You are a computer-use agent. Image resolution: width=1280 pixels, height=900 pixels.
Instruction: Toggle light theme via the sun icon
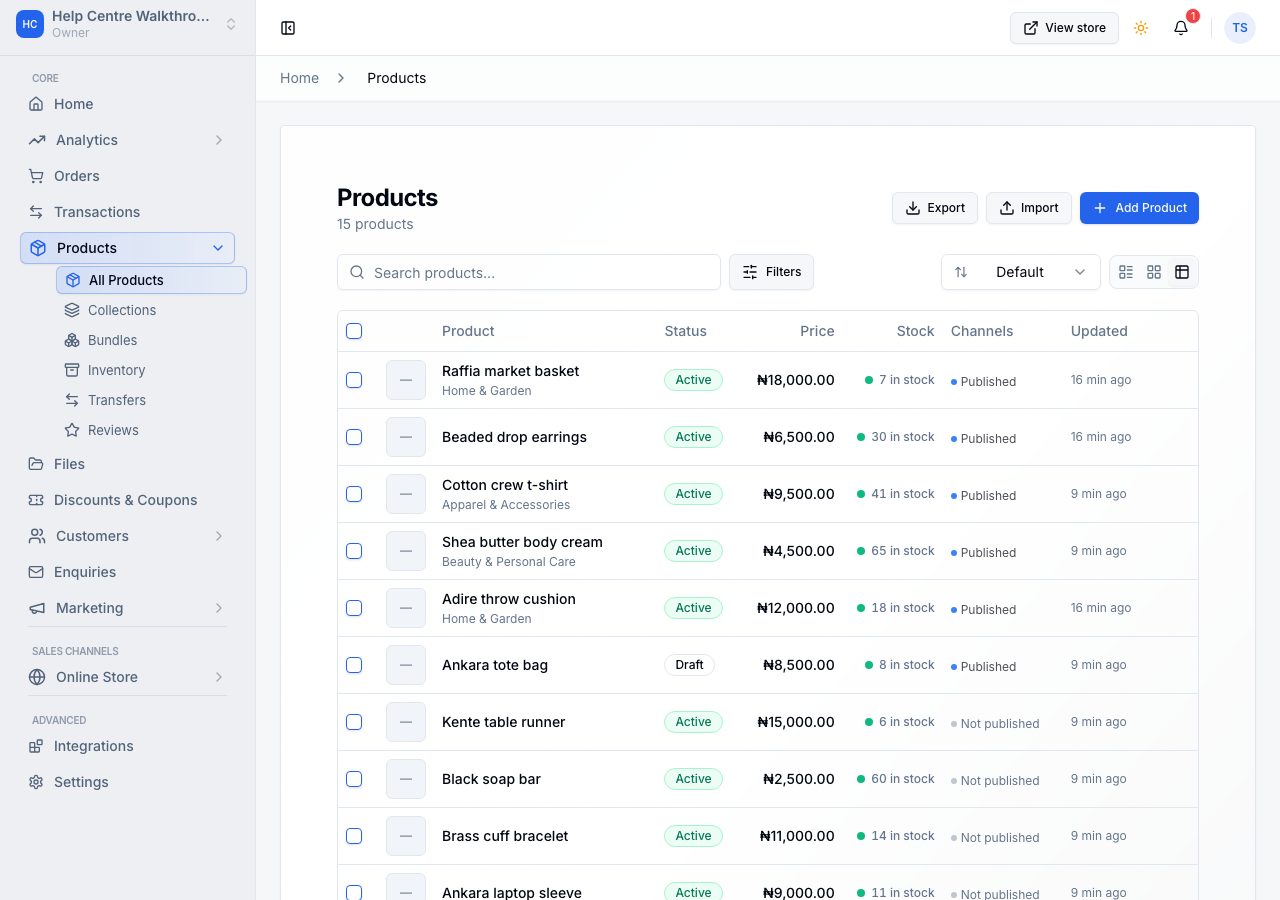1141,28
